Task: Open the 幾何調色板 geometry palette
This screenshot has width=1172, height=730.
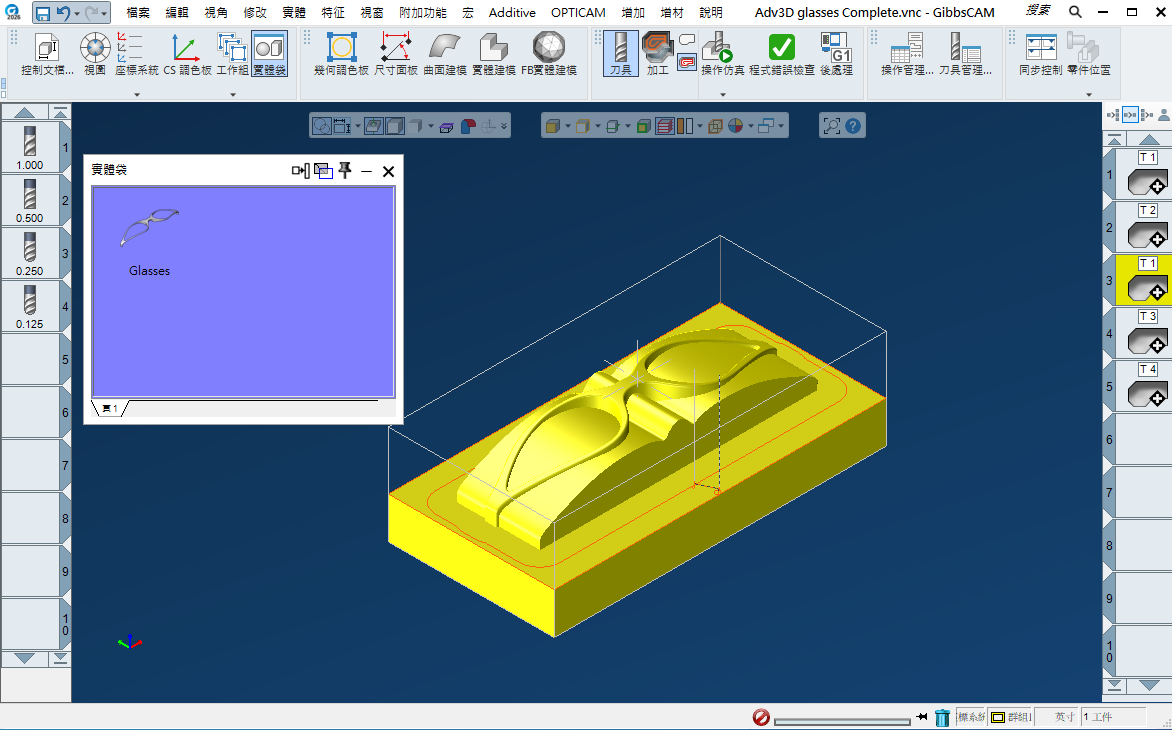Action: (x=341, y=48)
